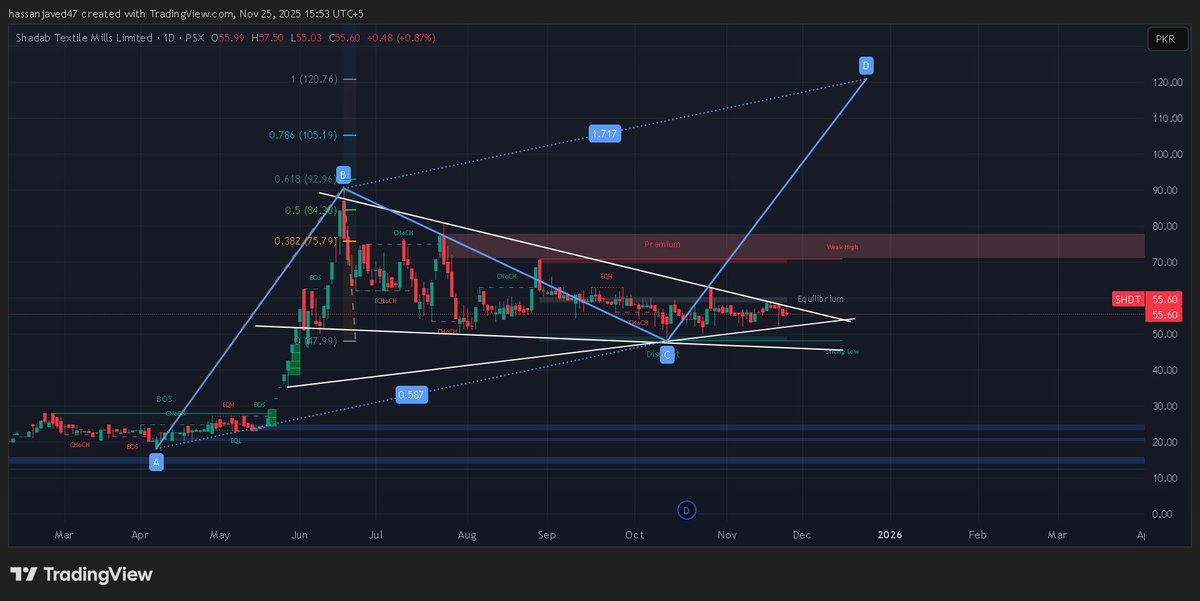Click the Aug label on time axis
This screenshot has width=1200, height=601.
(466, 535)
